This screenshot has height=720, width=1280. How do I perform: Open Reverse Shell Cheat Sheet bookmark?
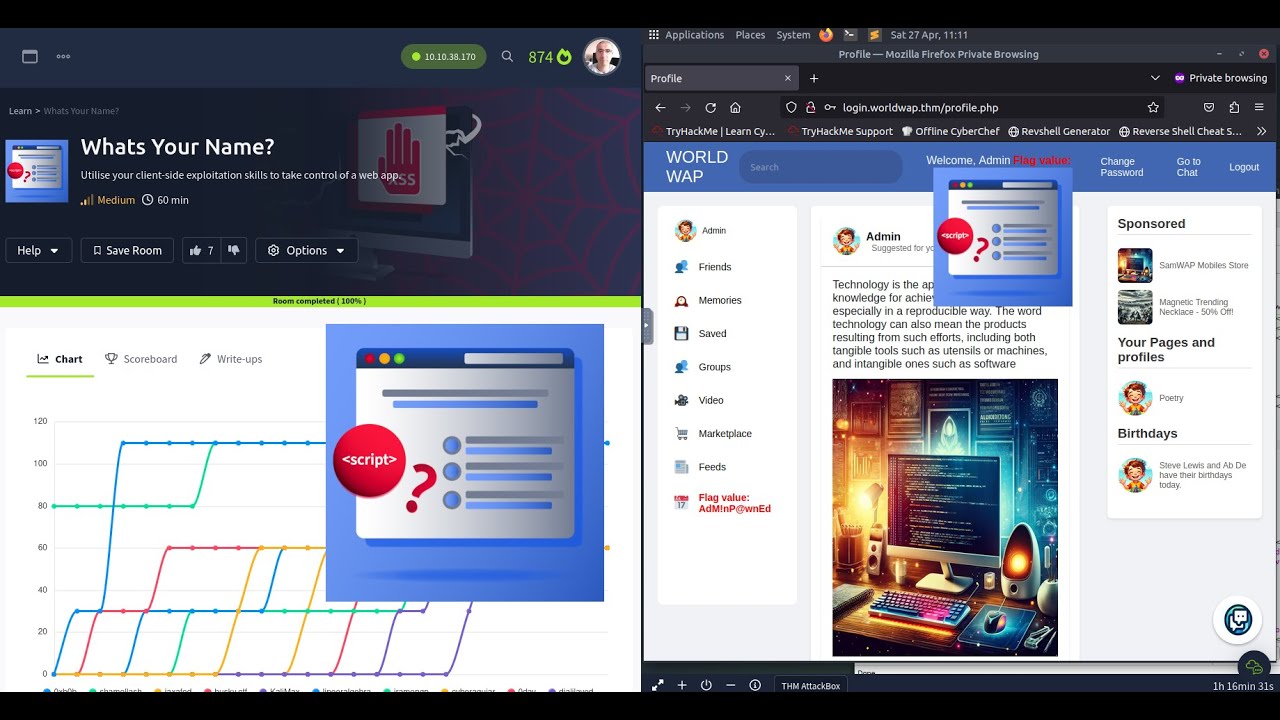(x=1180, y=131)
